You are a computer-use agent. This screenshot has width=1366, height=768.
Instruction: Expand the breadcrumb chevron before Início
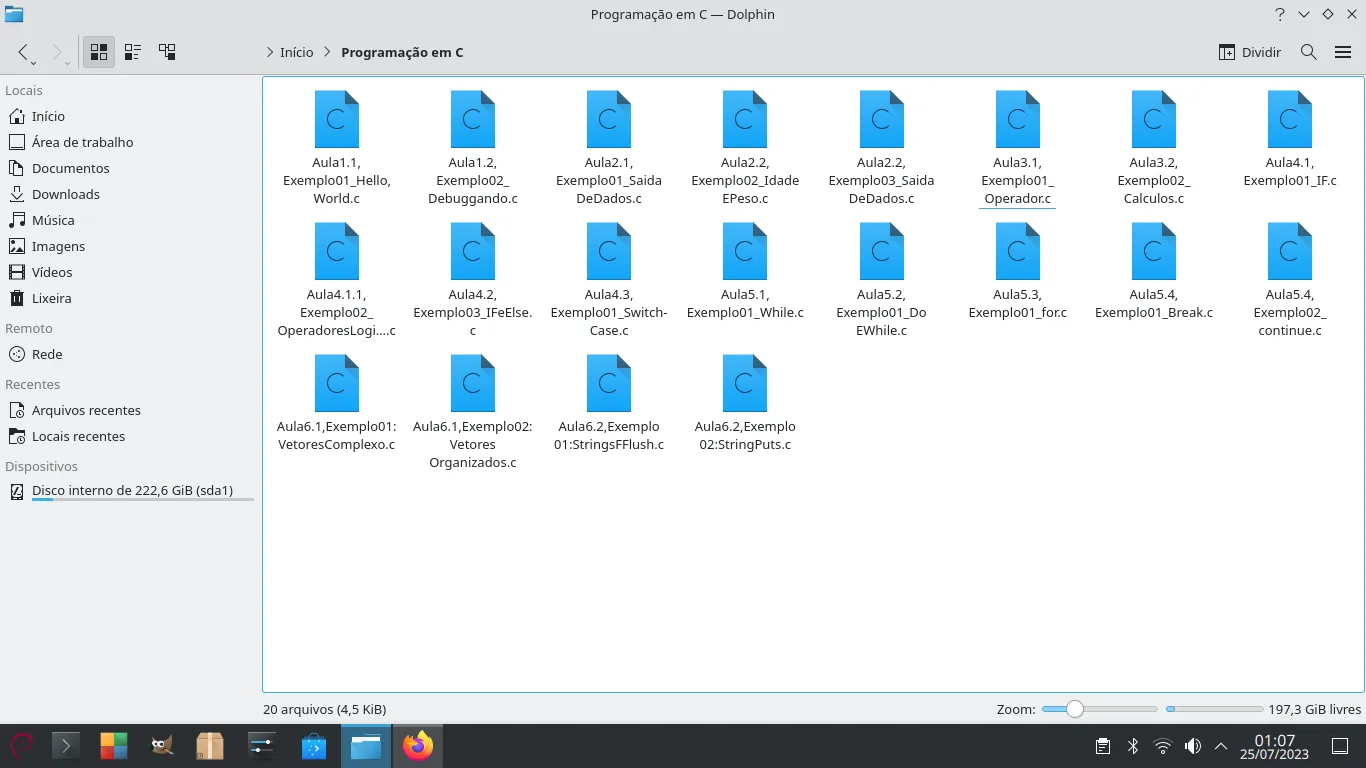270,52
